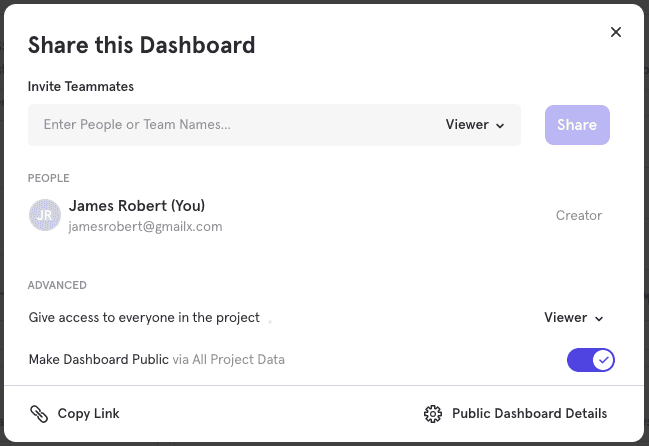
Task: Click the chevron next to the project Viewer role
Action: click(600, 319)
